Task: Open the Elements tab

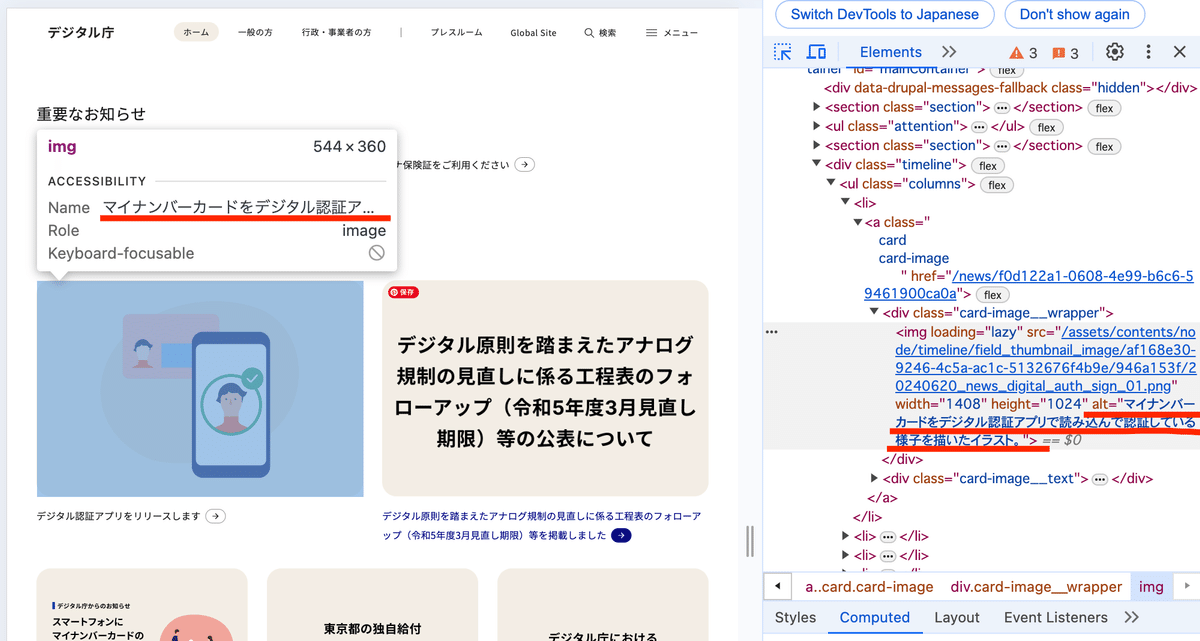Action: pyautogui.click(x=890, y=52)
